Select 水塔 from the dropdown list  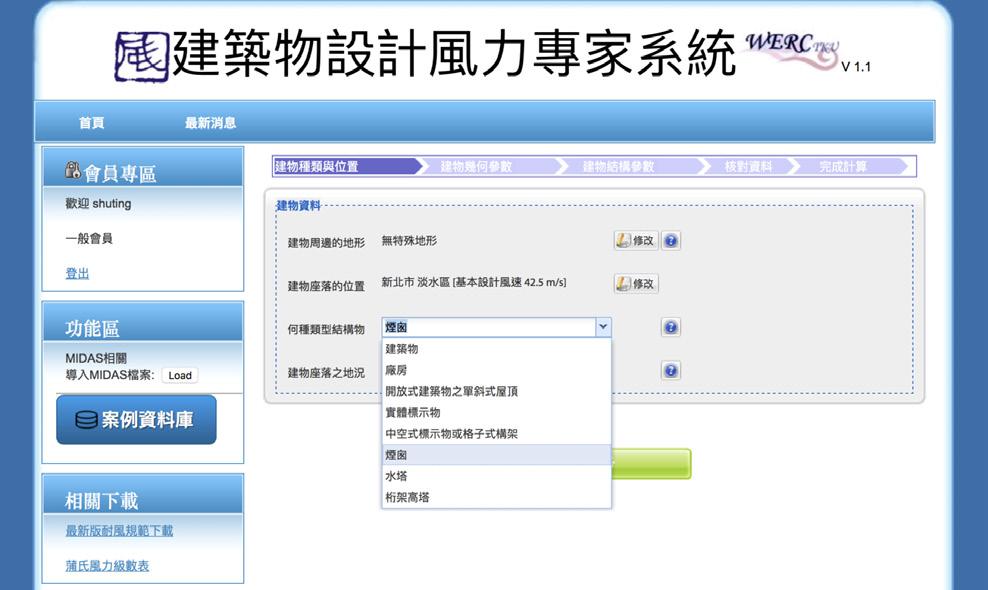click(497, 476)
